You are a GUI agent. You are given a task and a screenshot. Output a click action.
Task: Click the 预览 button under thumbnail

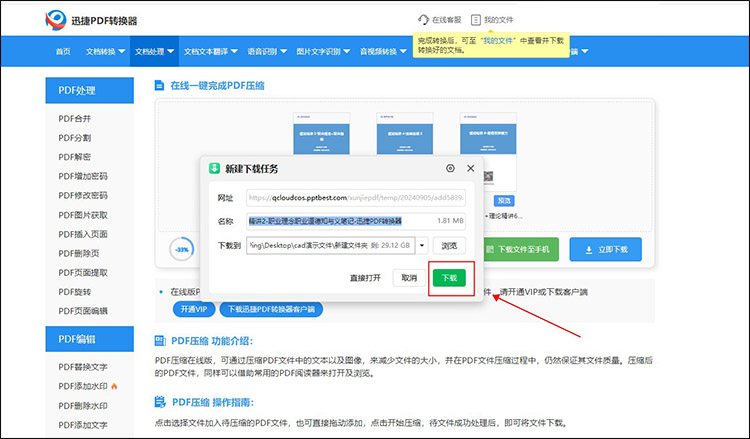point(504,201)
